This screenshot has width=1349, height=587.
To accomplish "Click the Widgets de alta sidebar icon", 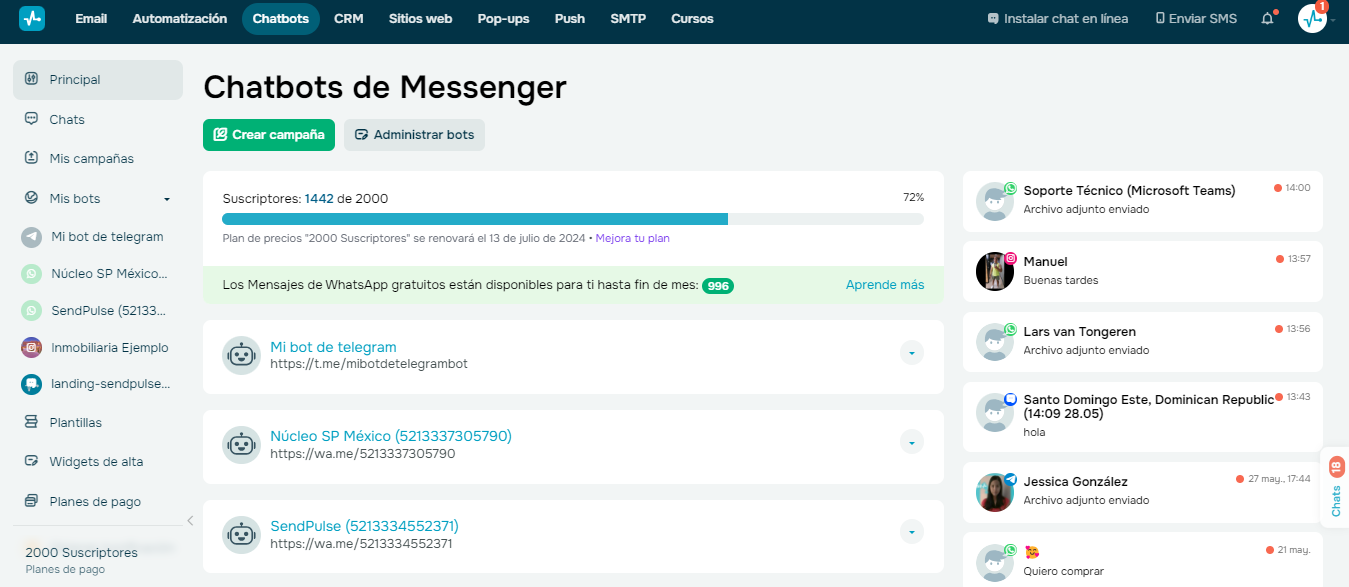I will pos(31,461).
